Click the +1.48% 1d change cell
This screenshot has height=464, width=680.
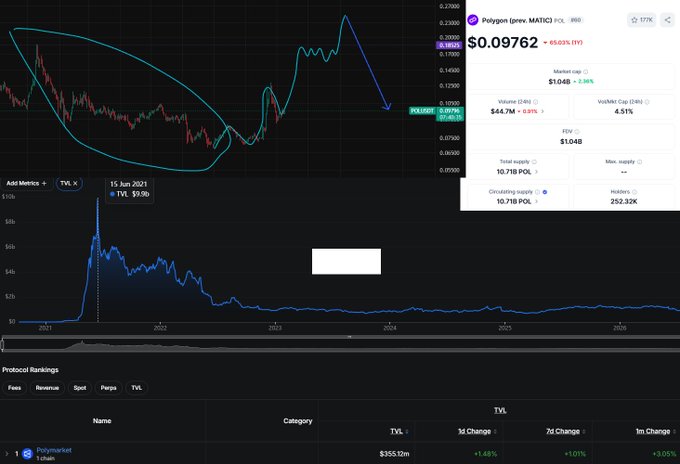[485, 454]
